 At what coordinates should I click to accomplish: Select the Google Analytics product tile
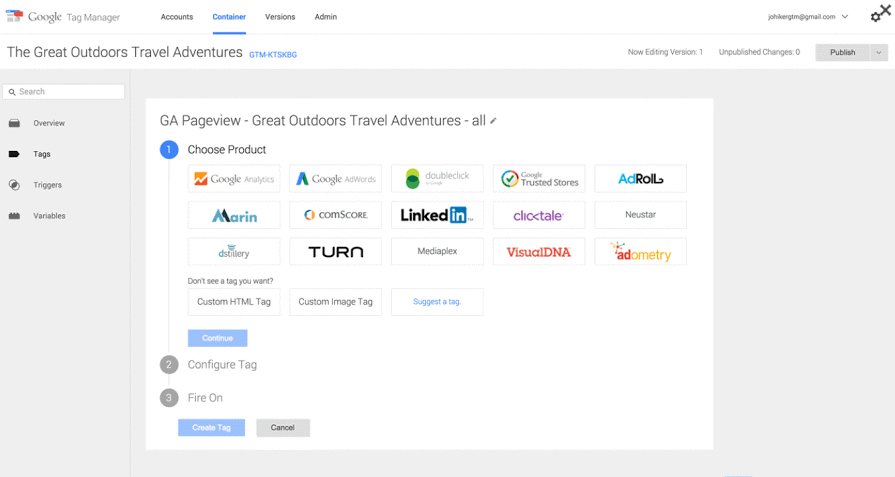tap(234, 179)
